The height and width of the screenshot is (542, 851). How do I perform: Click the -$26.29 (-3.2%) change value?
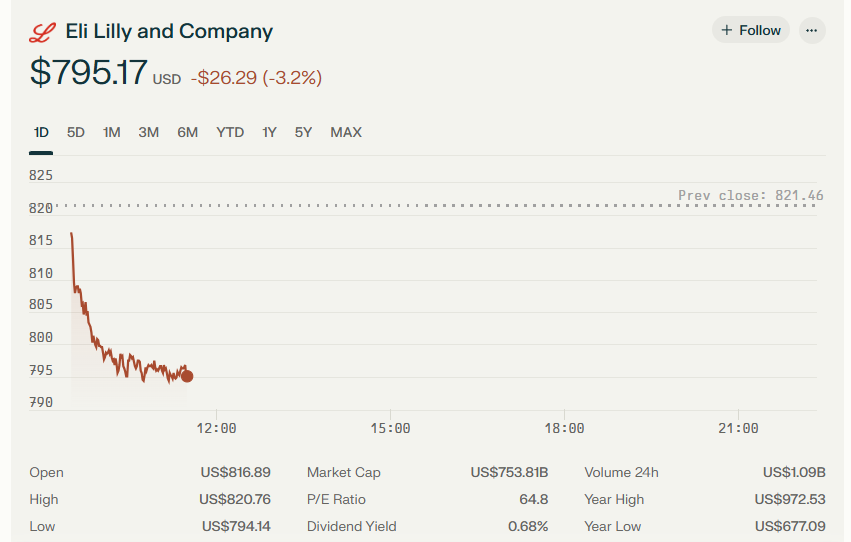[256, 78]
